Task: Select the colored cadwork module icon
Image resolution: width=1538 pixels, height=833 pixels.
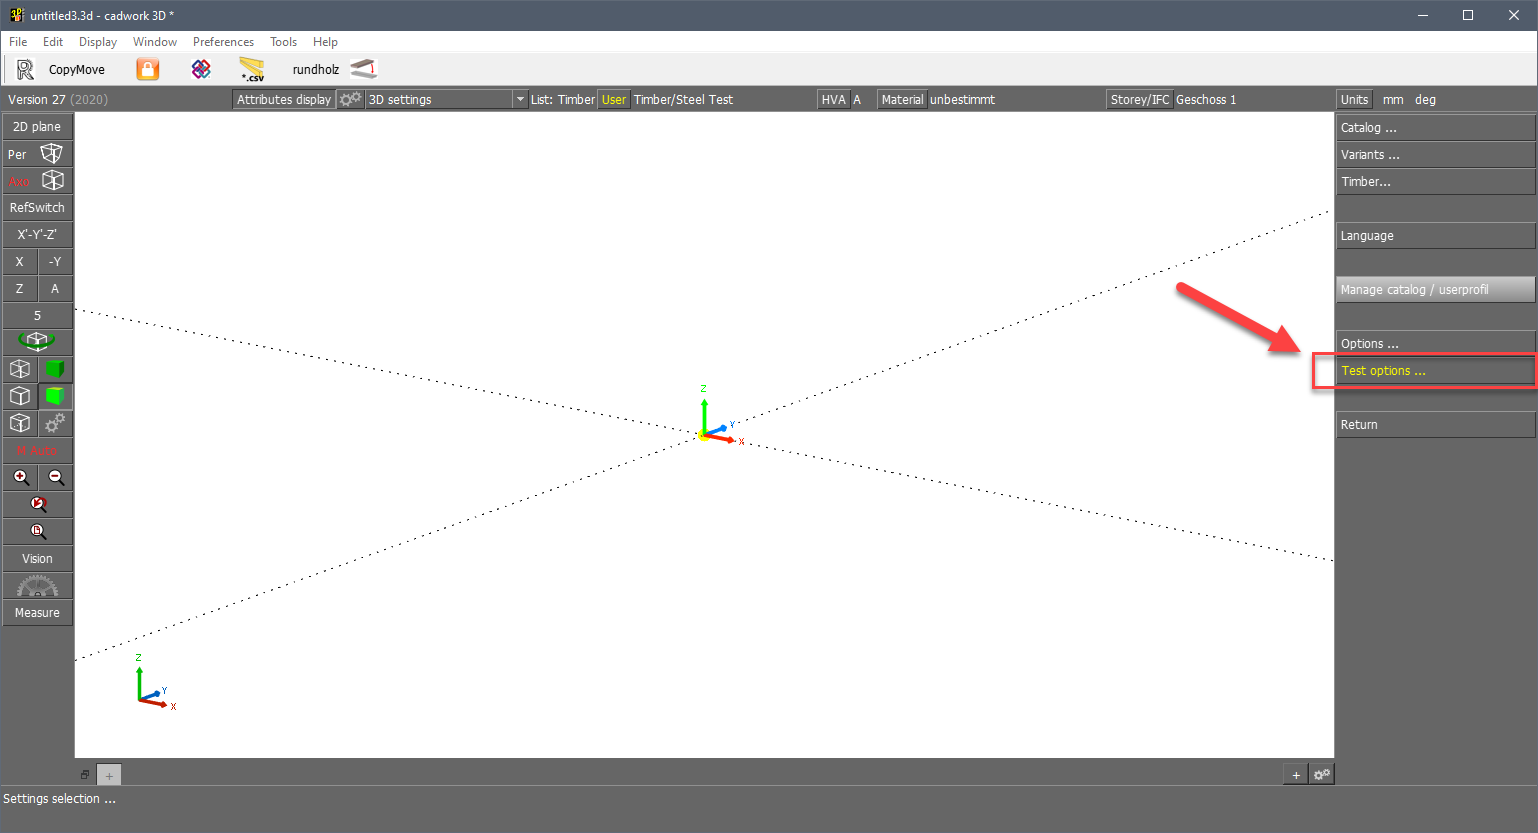Action: click(x=200, y=68)
